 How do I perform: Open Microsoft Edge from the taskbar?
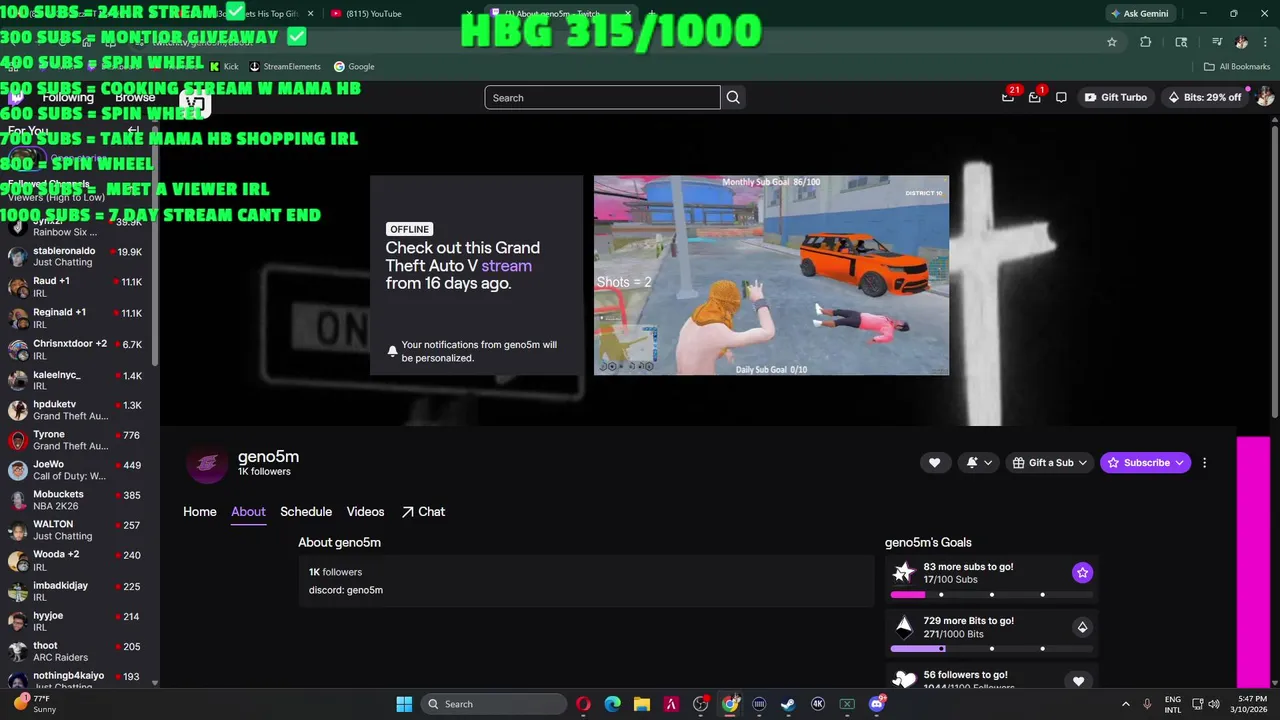pos(612,704)
